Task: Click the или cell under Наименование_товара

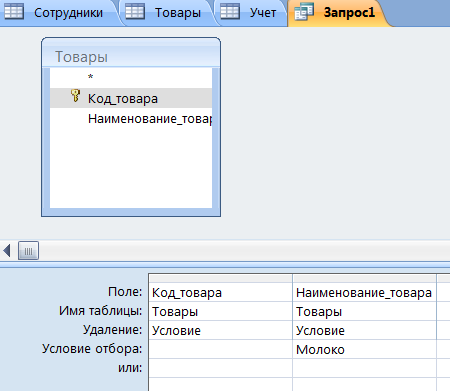Action: point(364,368)
